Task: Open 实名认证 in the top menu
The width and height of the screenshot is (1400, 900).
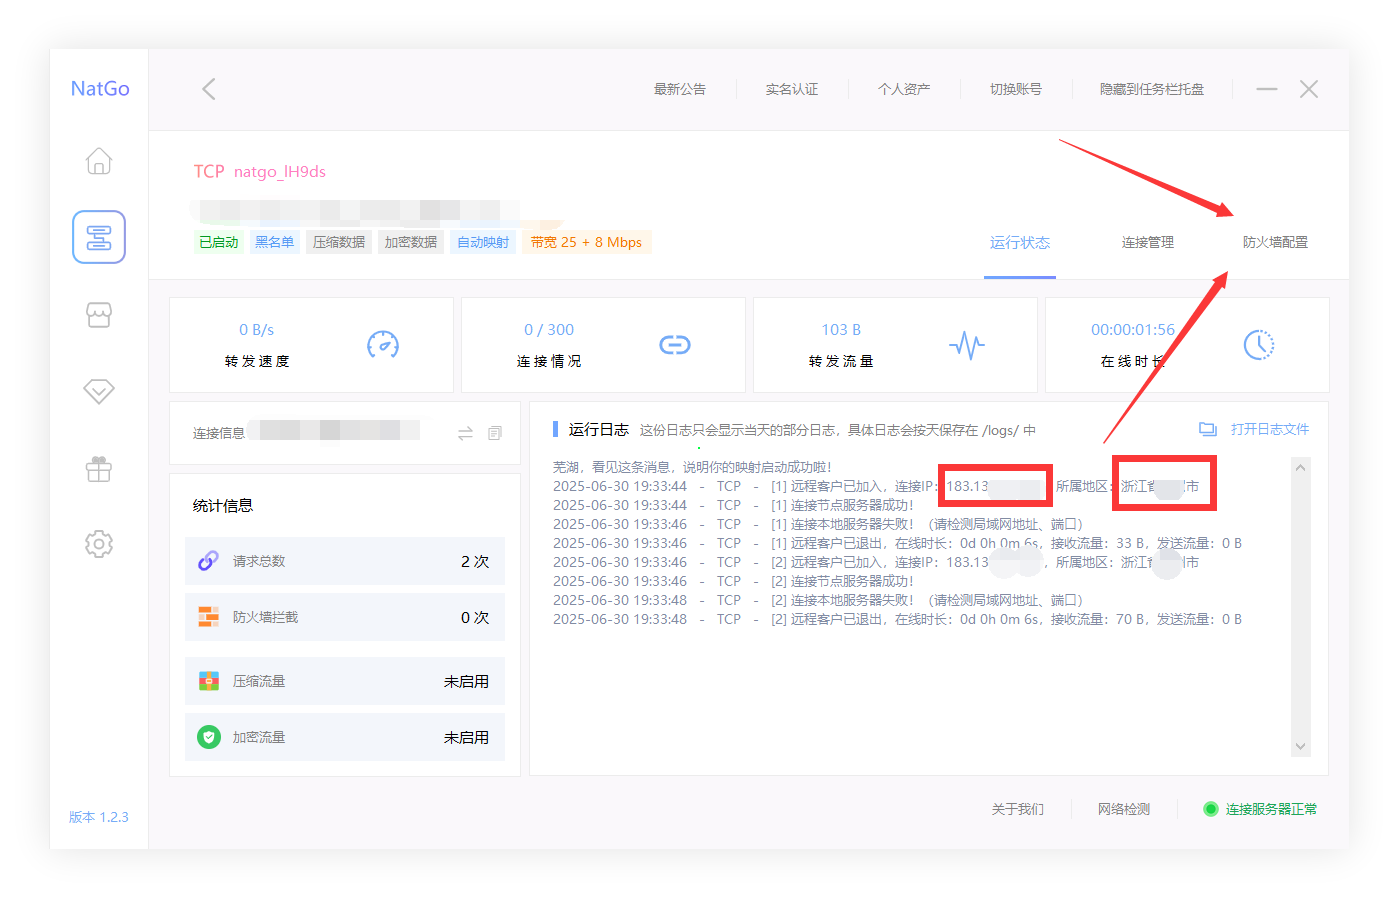Action: [792, 89]
